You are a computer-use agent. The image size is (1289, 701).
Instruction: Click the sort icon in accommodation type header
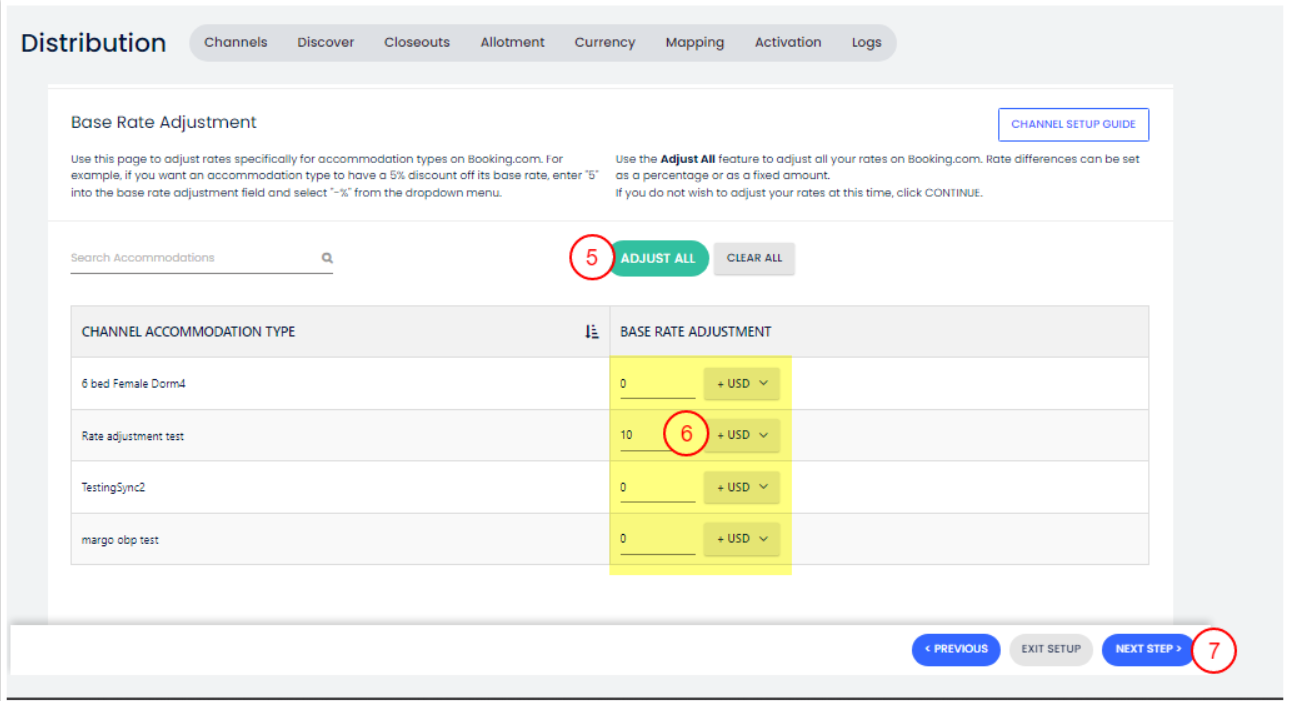[591, 332]
